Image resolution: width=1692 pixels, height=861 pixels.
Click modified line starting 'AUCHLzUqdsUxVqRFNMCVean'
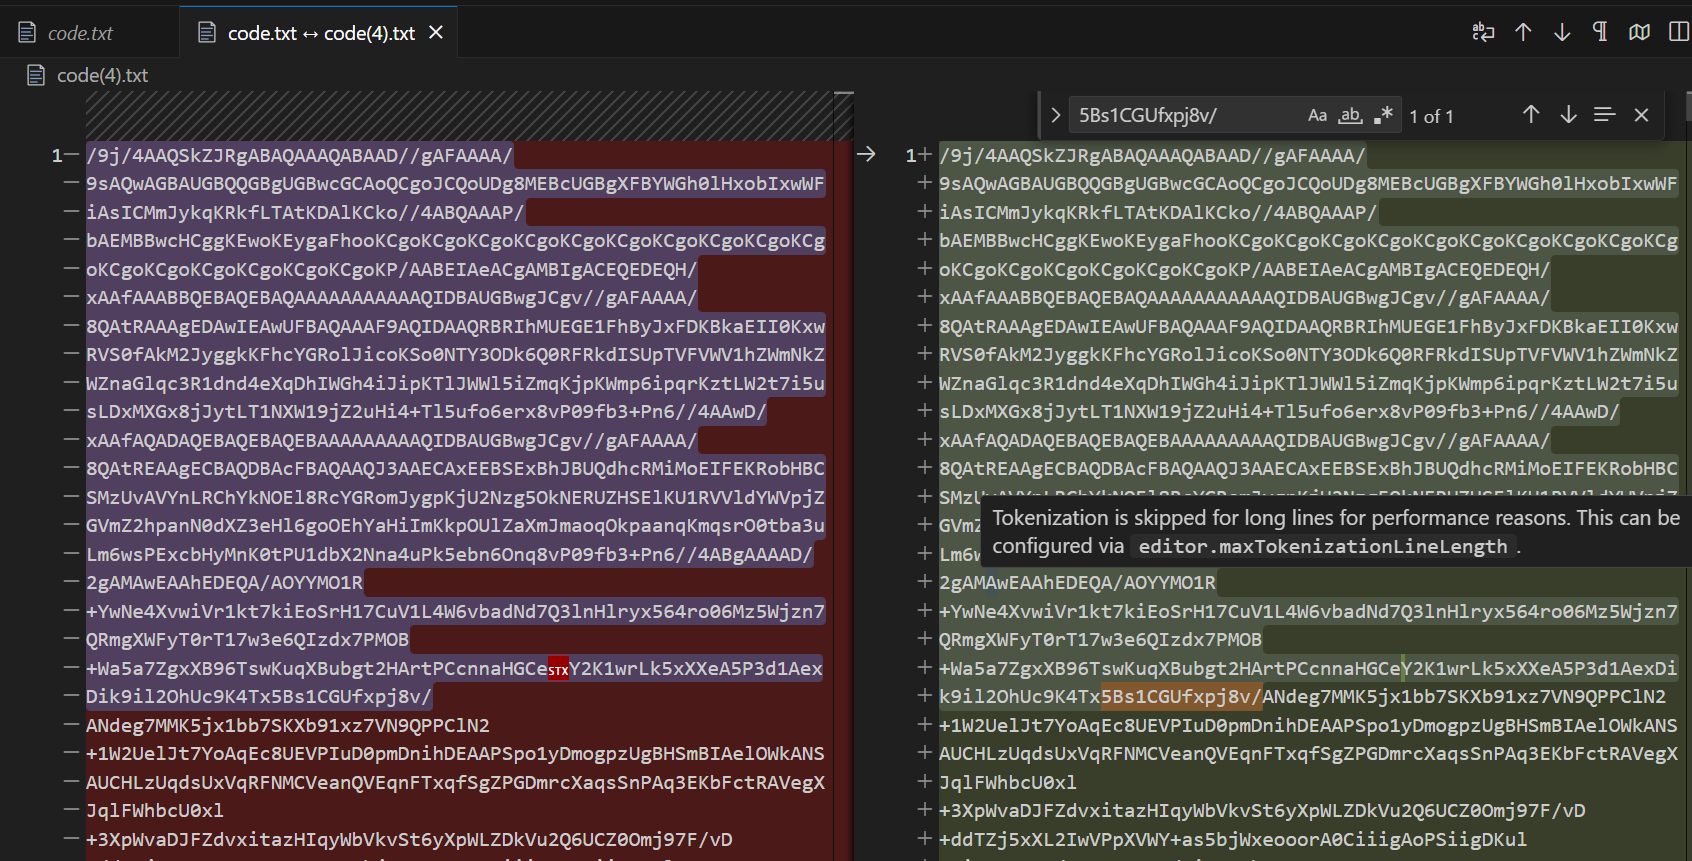[1308, 753]
